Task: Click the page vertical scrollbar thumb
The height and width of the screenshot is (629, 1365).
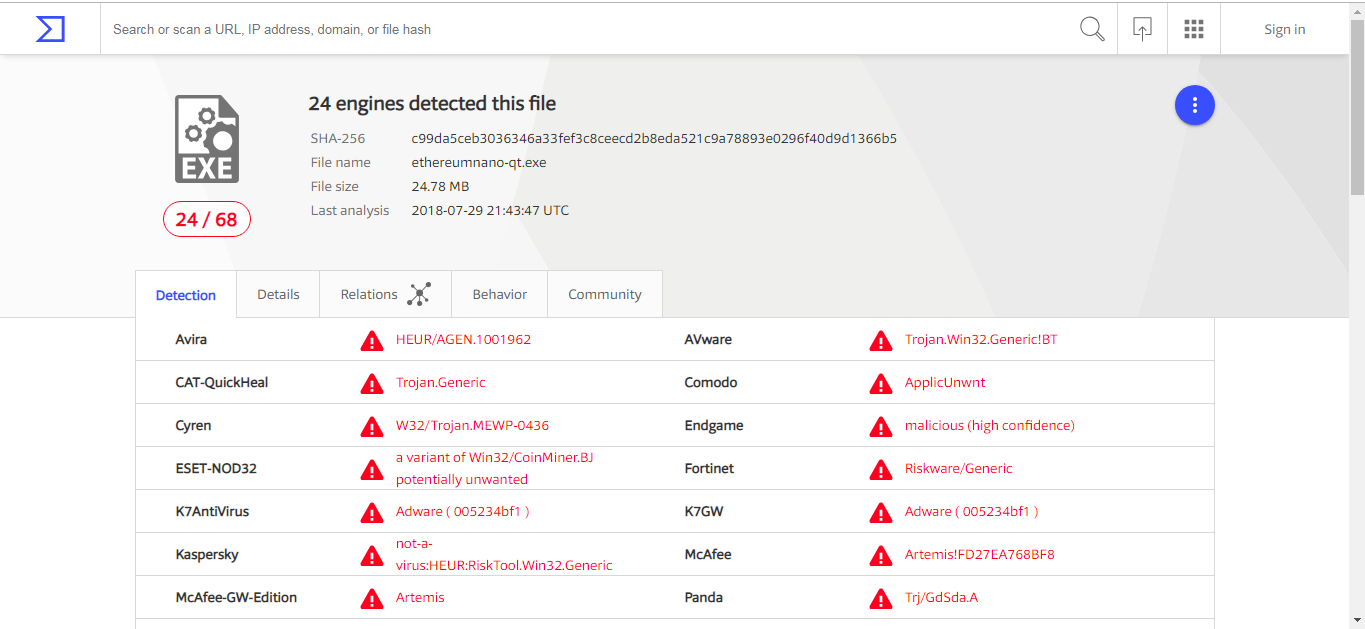Action: tap(1357, 106)
